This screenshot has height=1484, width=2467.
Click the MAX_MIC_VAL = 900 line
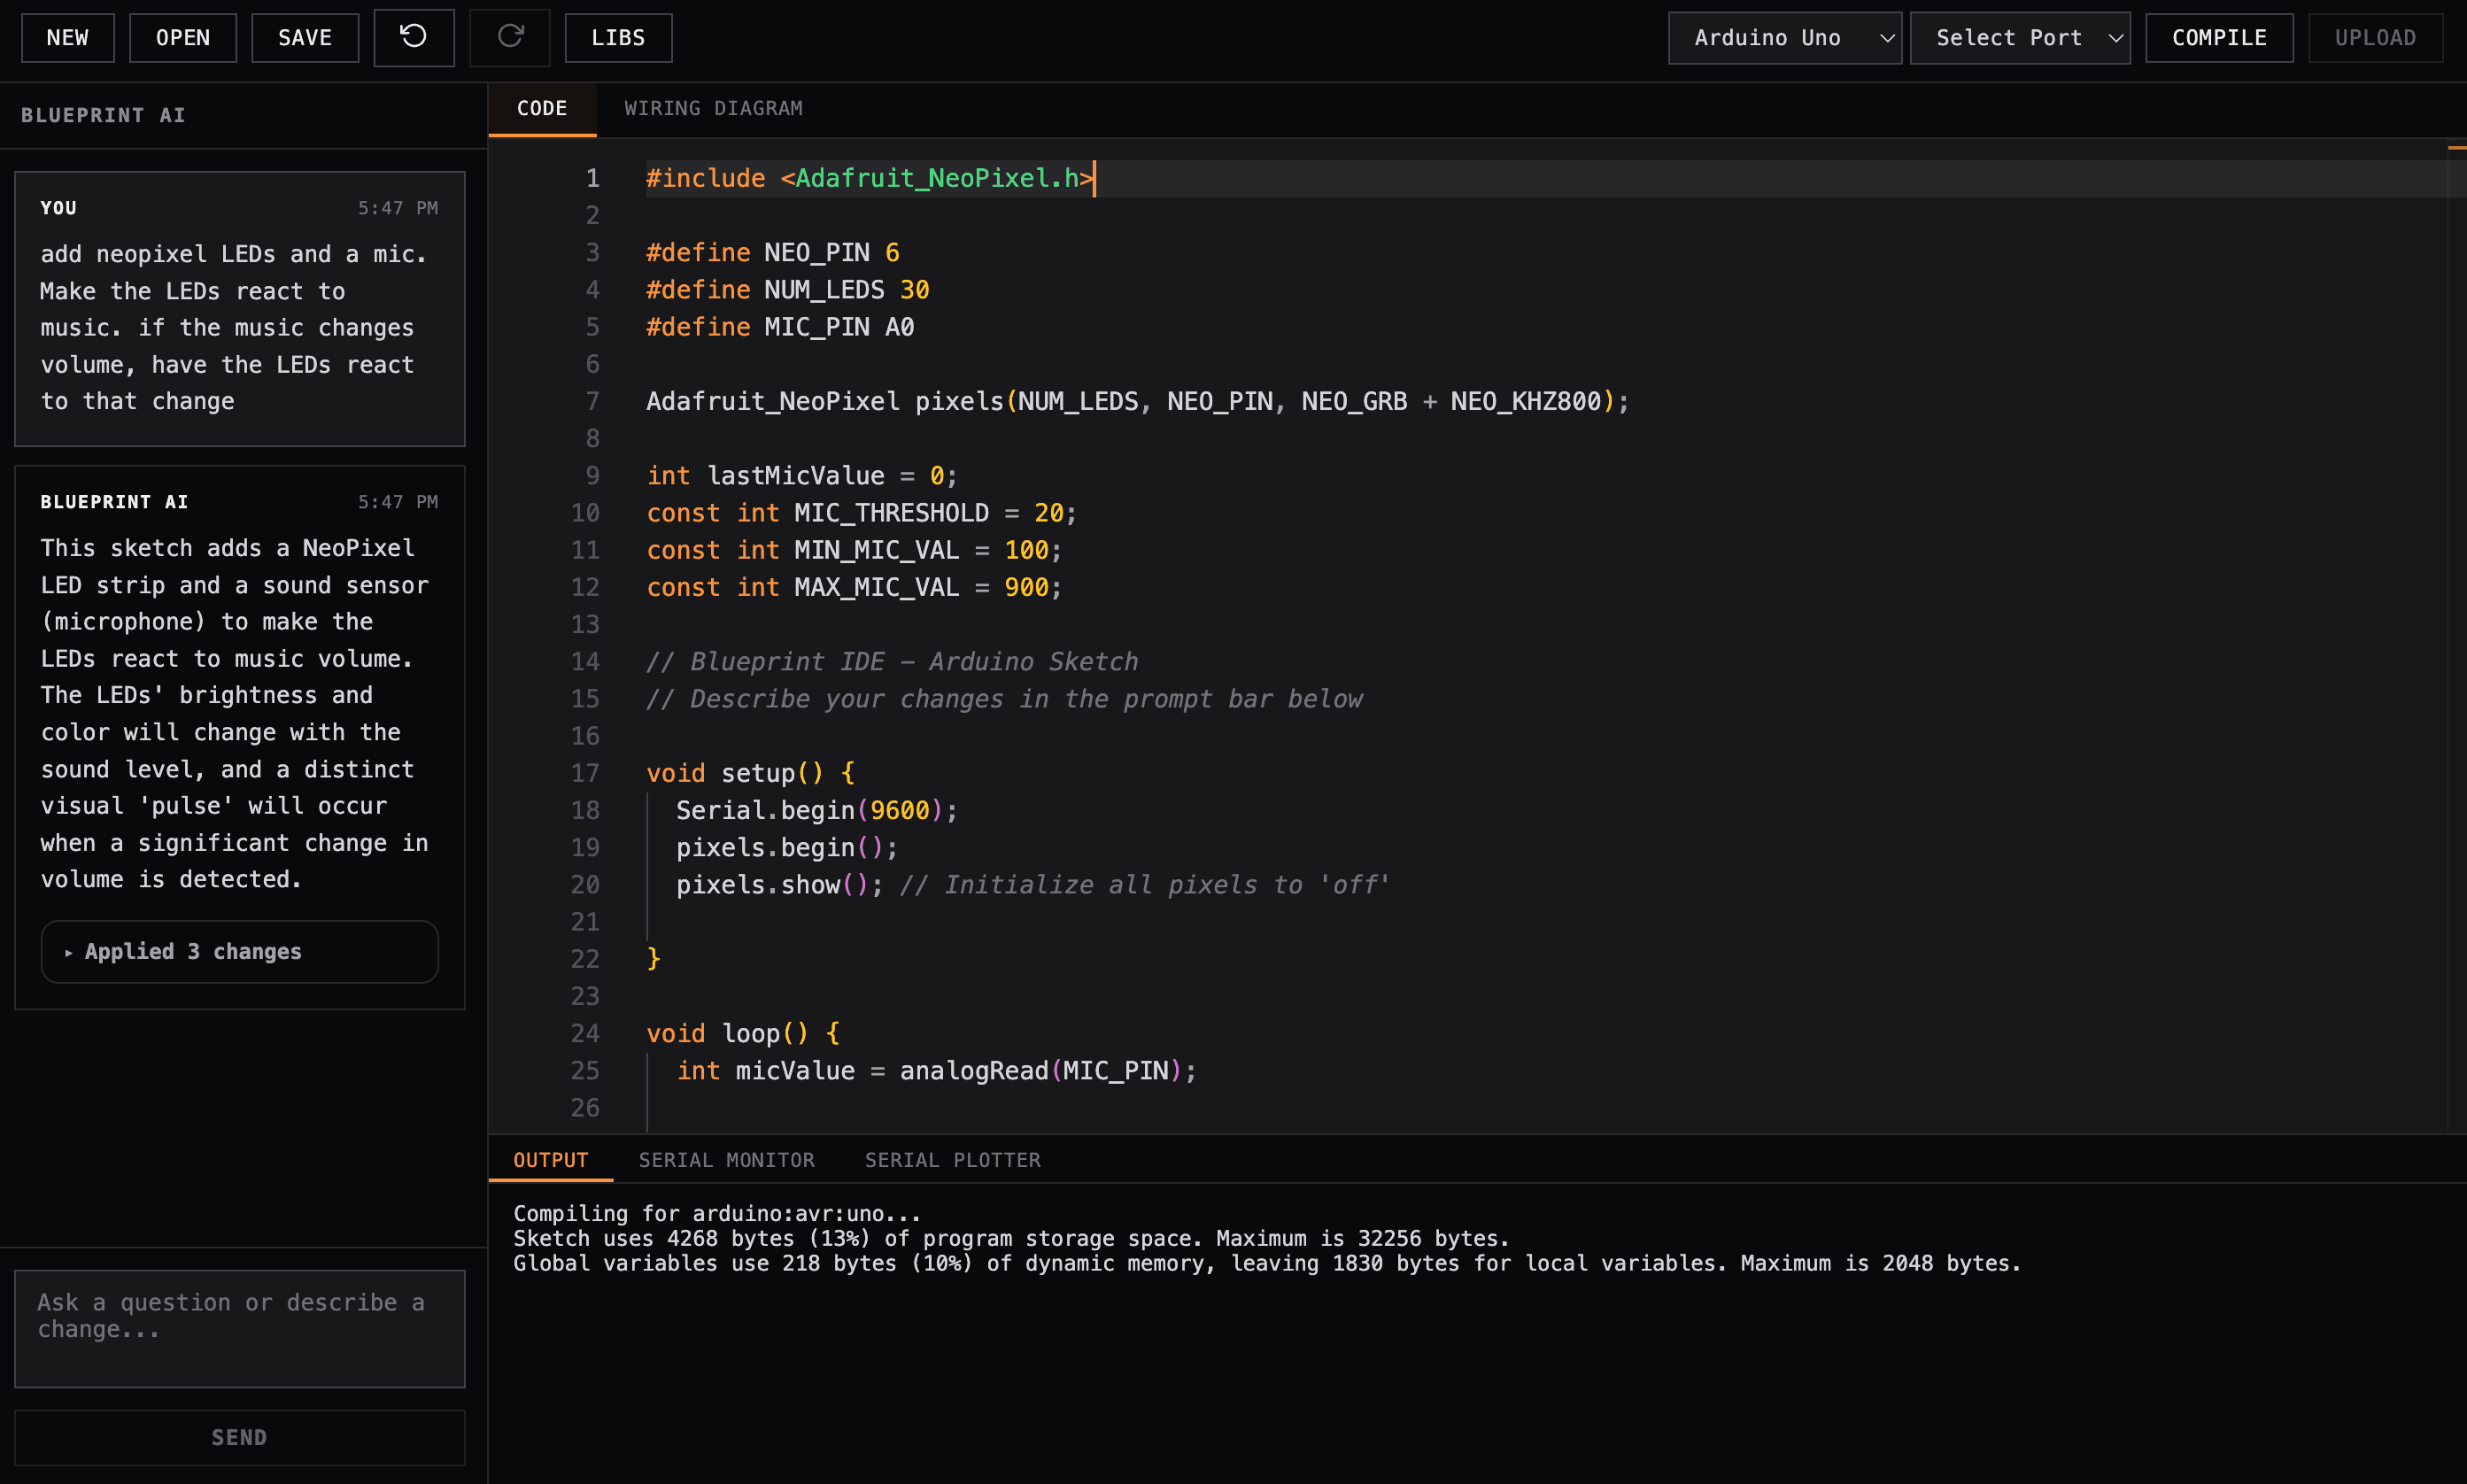coord(854,587)
